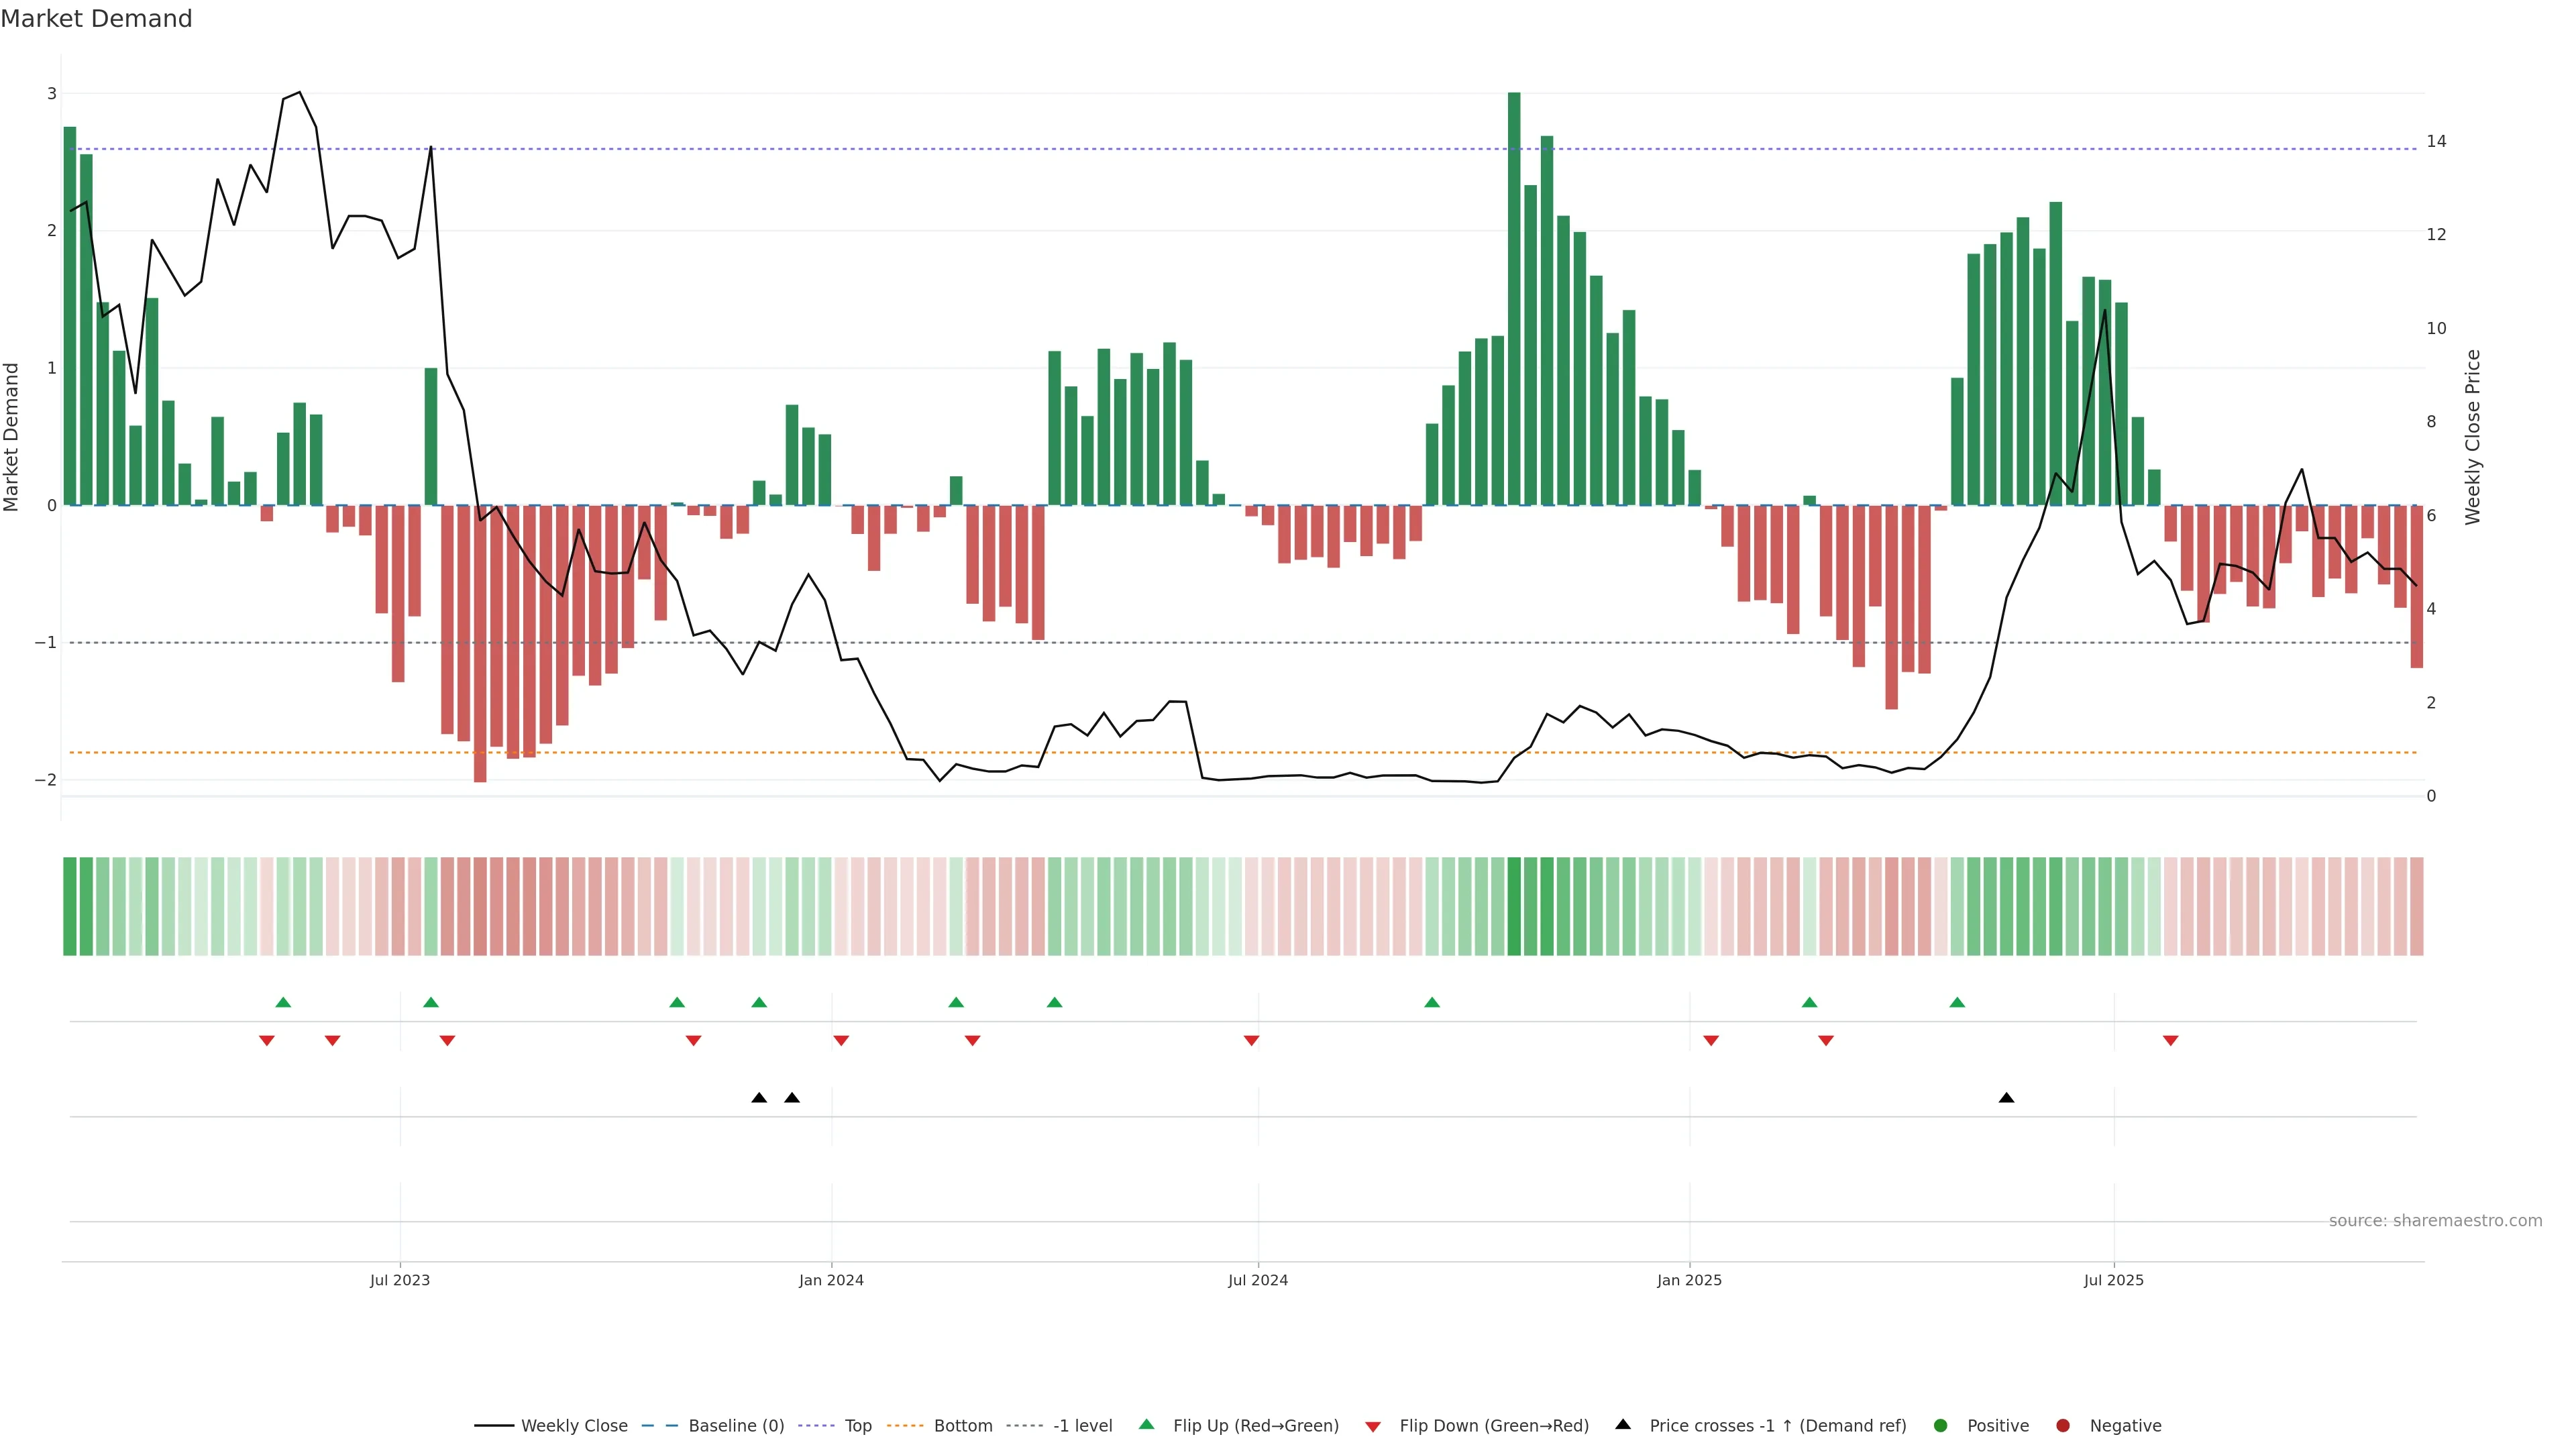The image size is (2576, 1449).
Task: Click the Flip Up green triangle legend icon
Action: [x=1146, y=1424]
